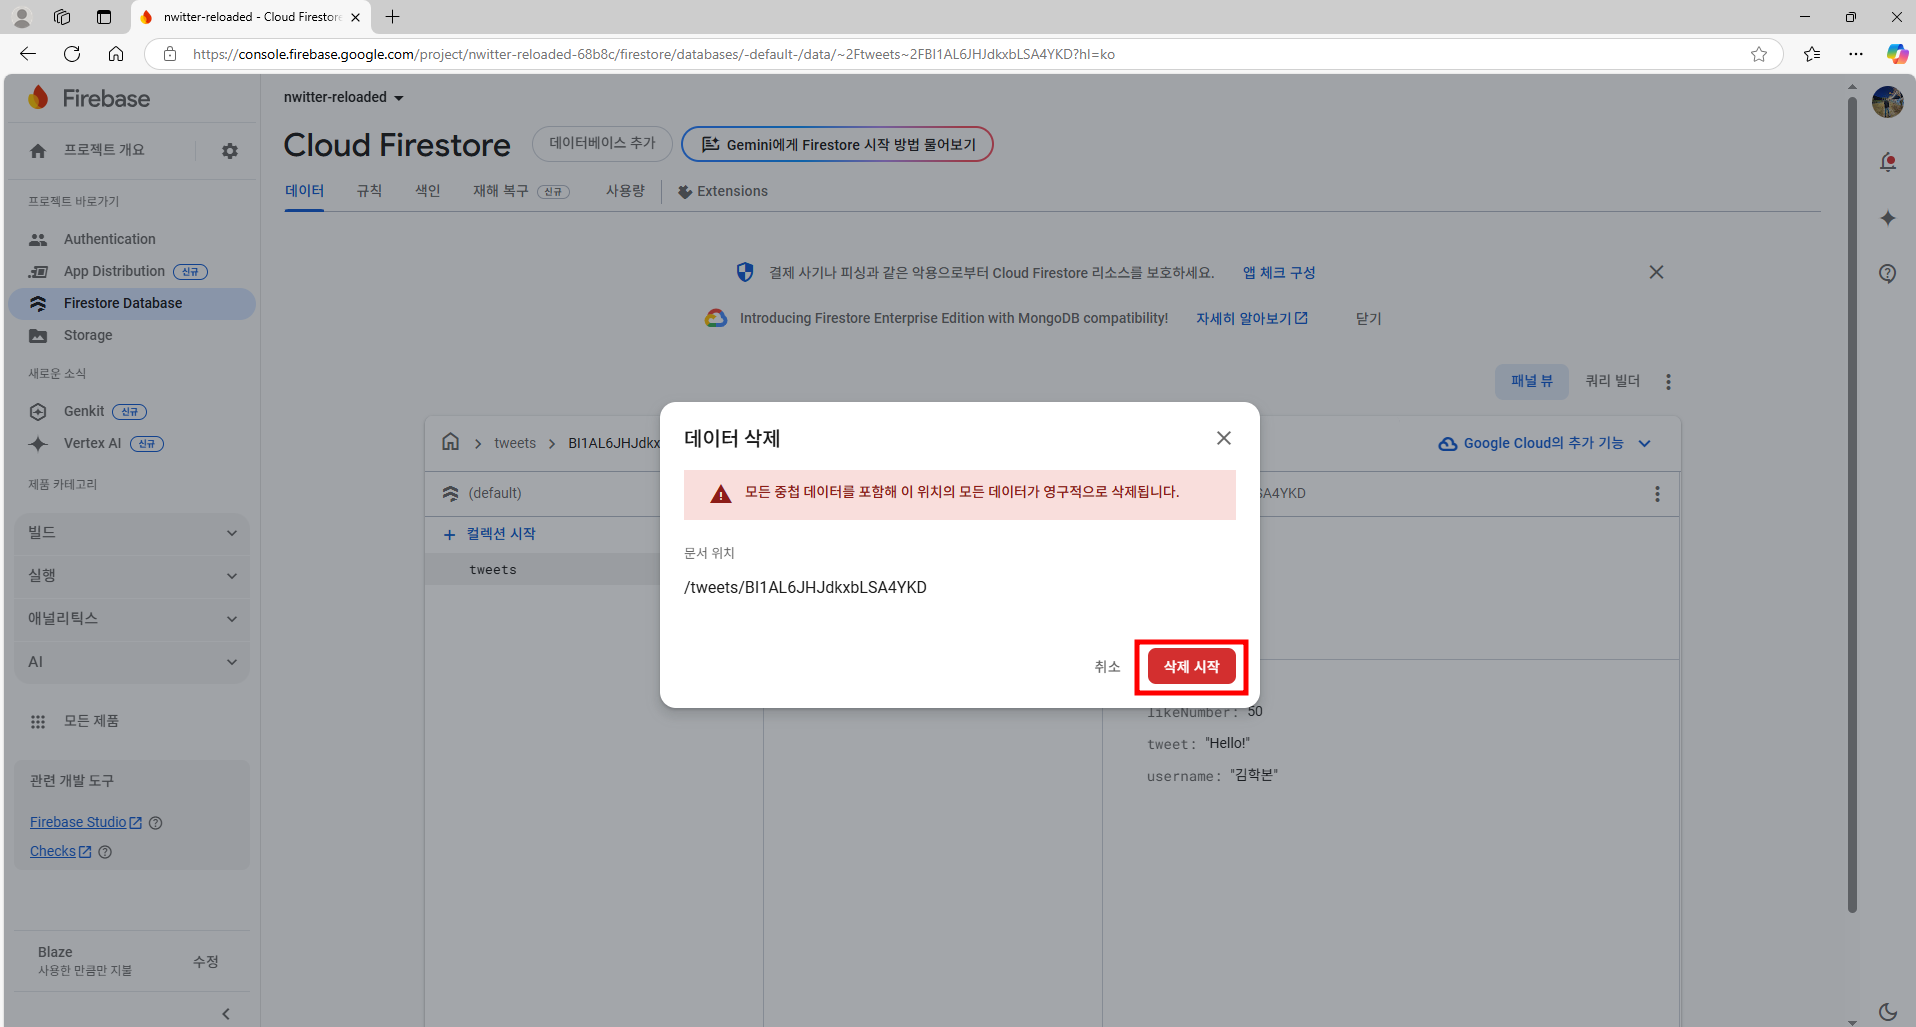Click 컬렉션 시작 button
This screenshot has width=1916, height=1027.
(x=490, y=534)
